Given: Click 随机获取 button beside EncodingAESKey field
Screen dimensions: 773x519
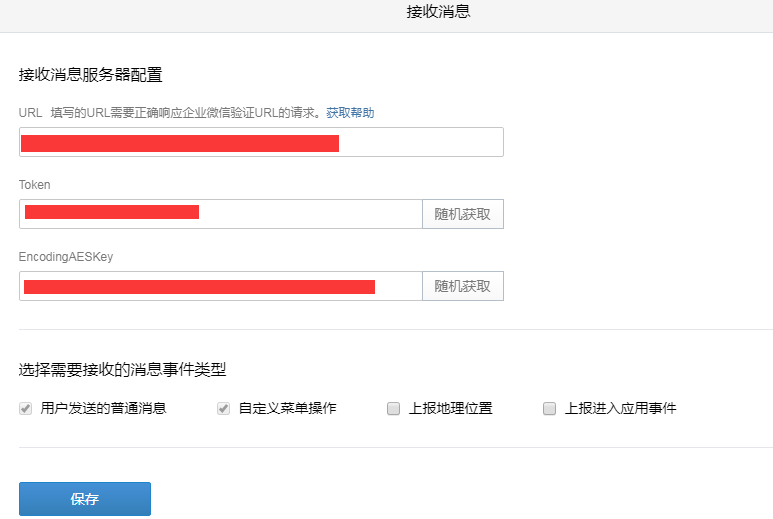Looking at the screenshot, I should tap(462, 286).
